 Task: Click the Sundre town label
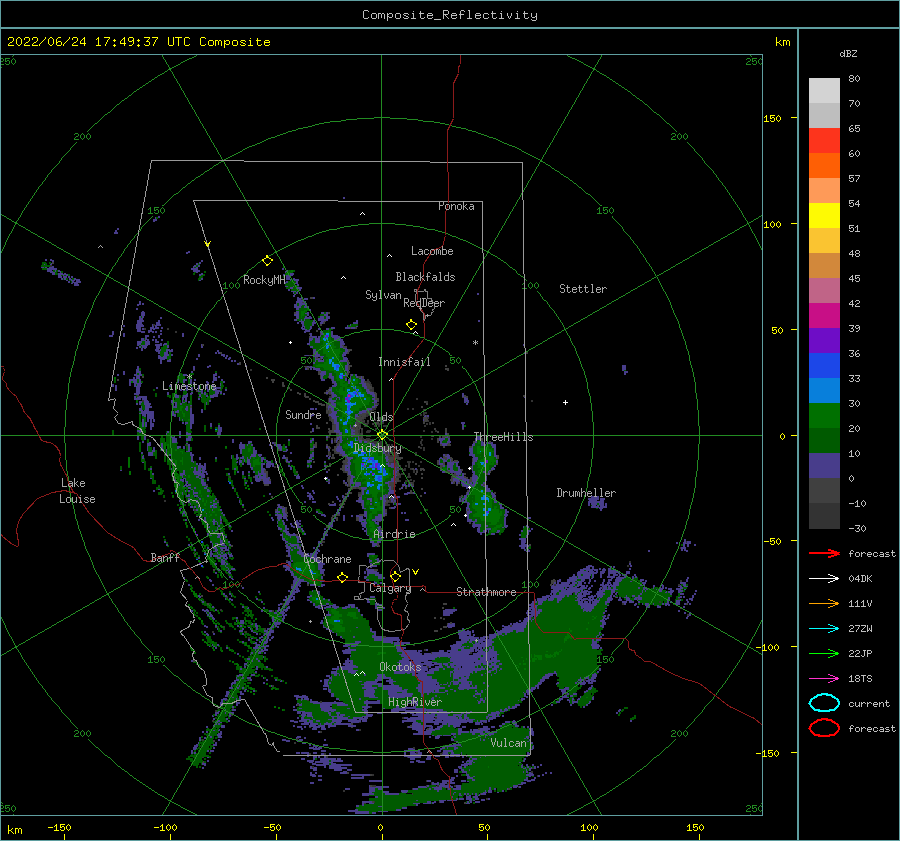tap(303, 414)
